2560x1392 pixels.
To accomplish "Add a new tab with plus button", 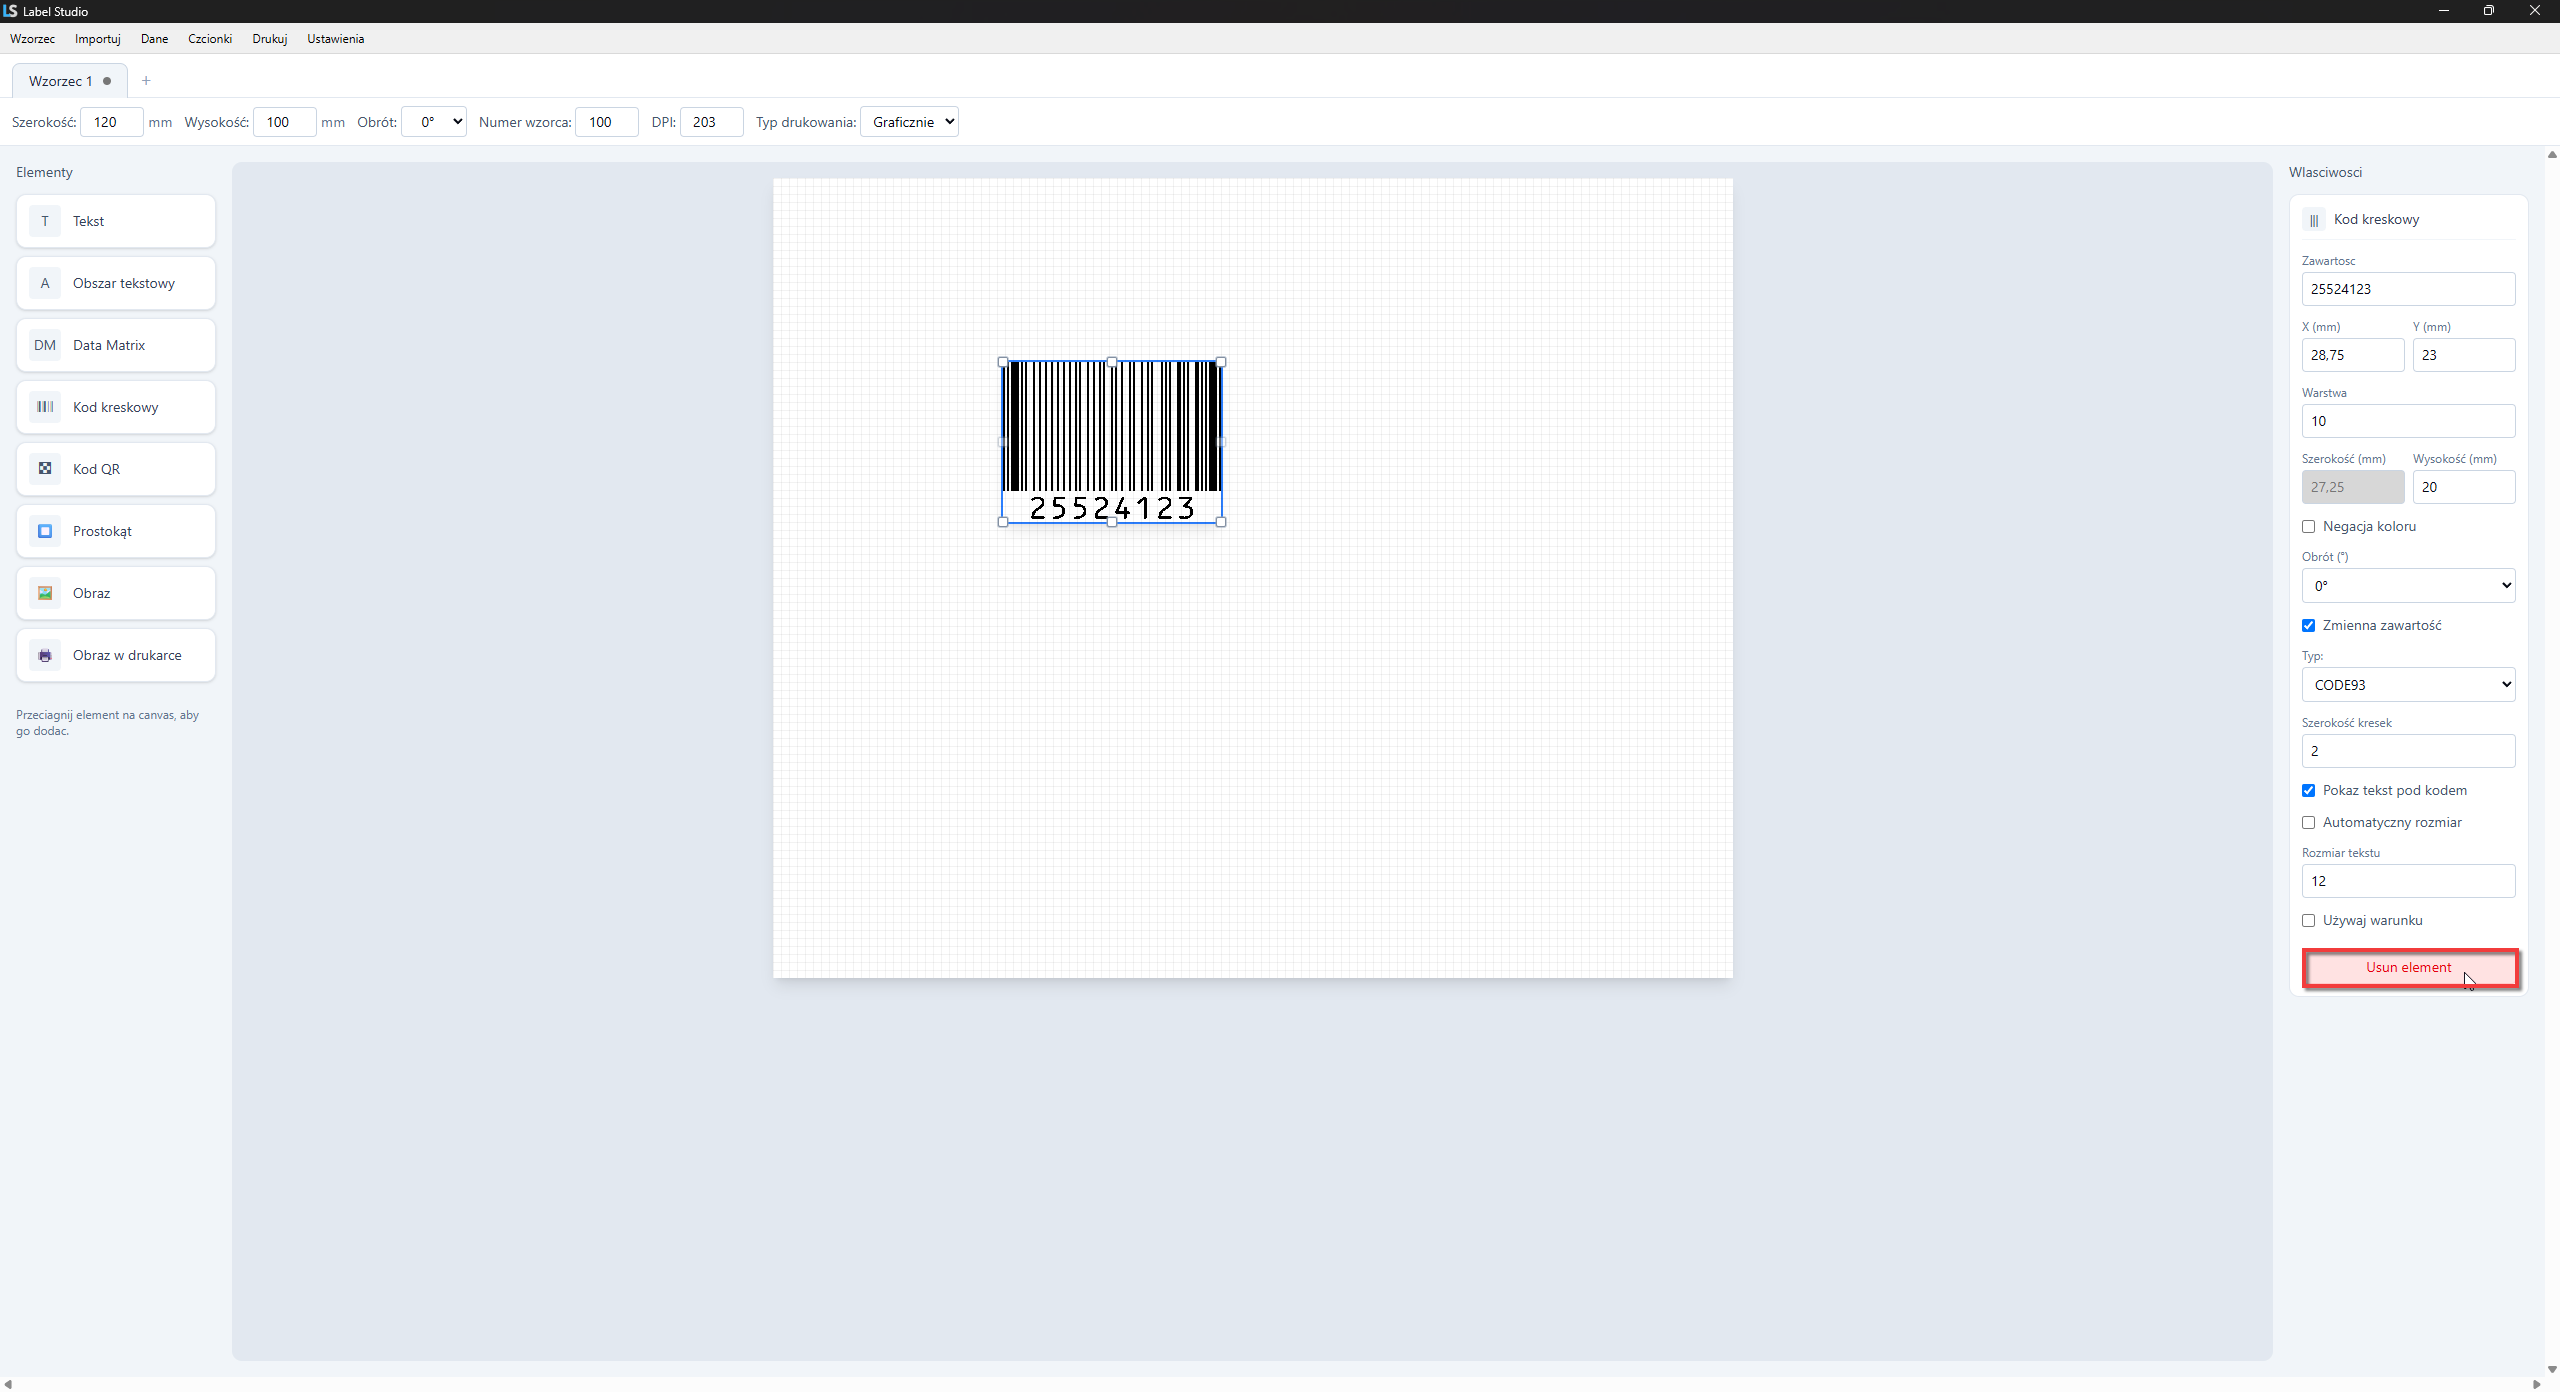I will click(146, 81).
